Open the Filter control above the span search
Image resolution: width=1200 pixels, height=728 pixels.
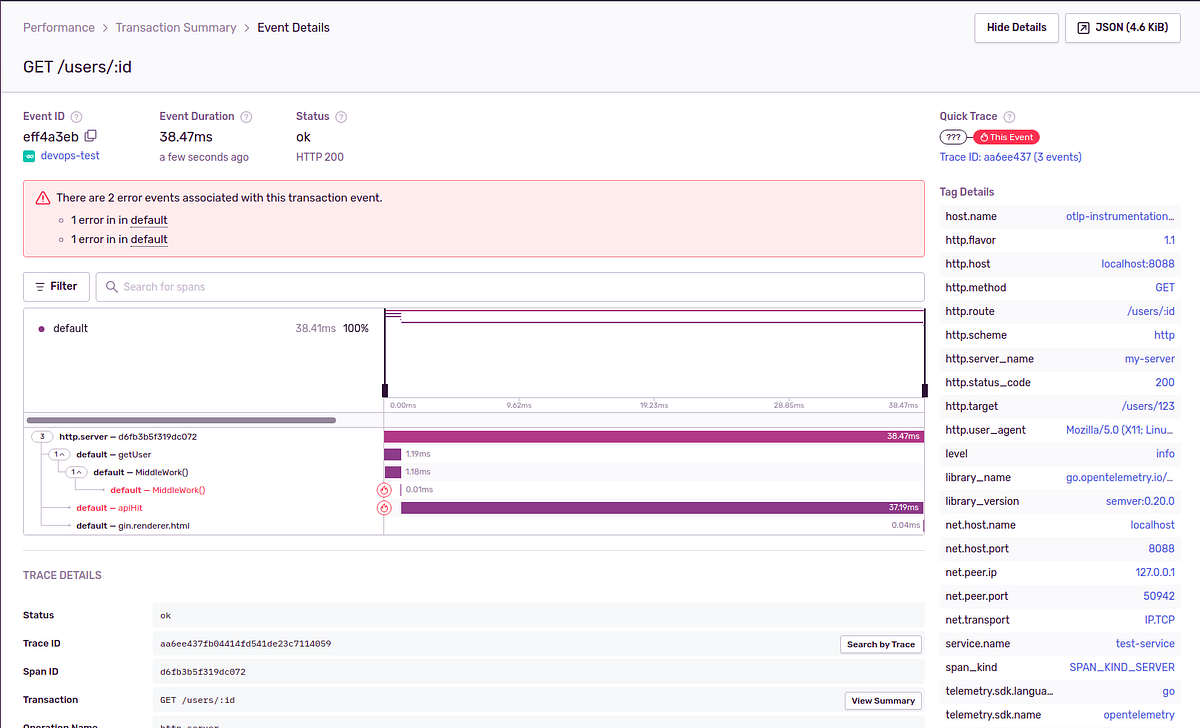[x=56, y=286]
